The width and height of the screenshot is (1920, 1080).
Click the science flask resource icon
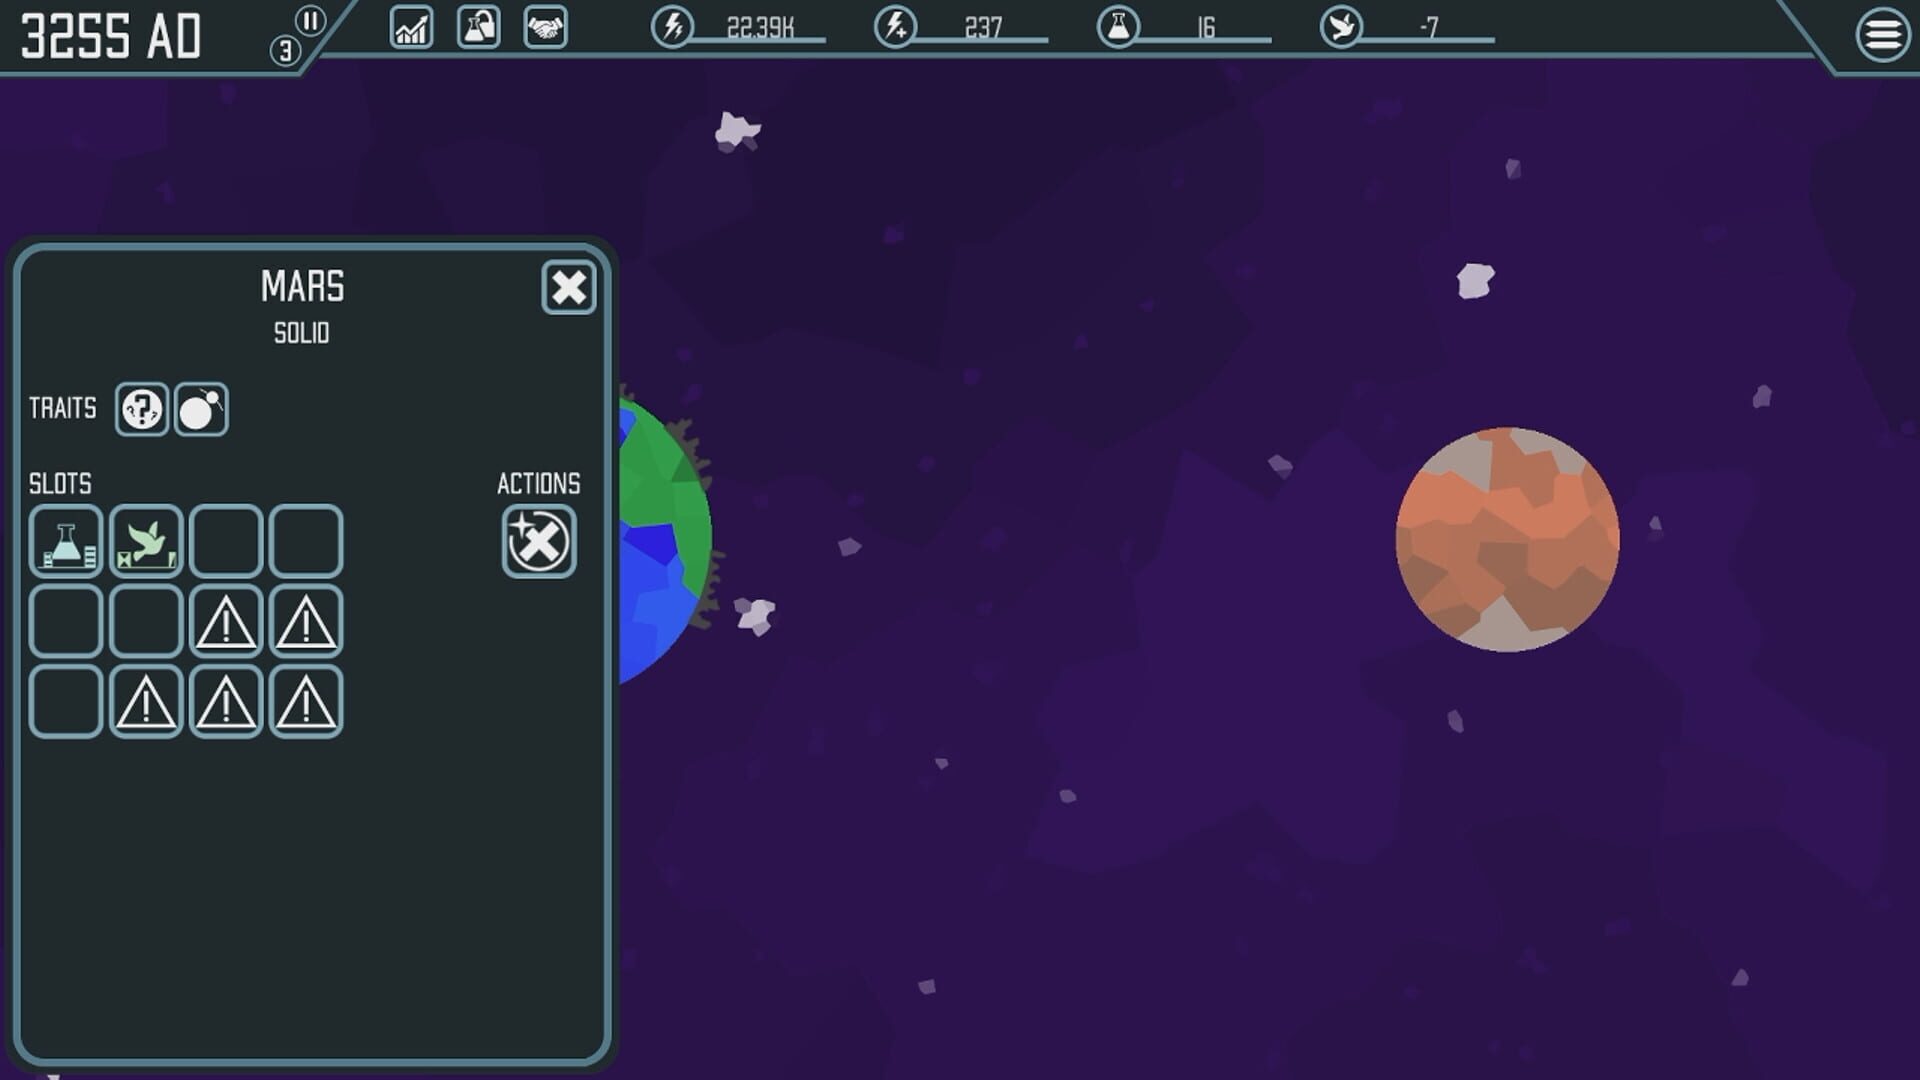(x=1119, y=28)
